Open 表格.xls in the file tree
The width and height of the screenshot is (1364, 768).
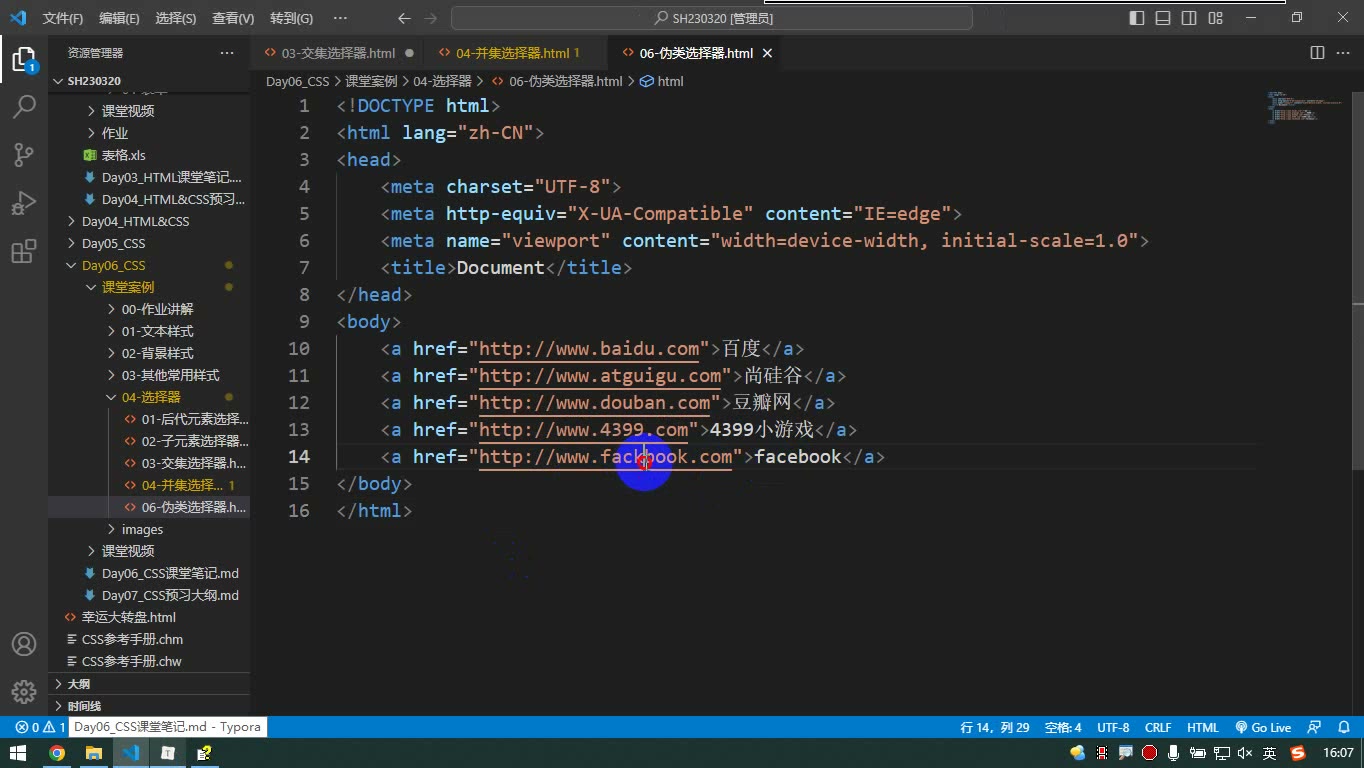coord(149,155)
